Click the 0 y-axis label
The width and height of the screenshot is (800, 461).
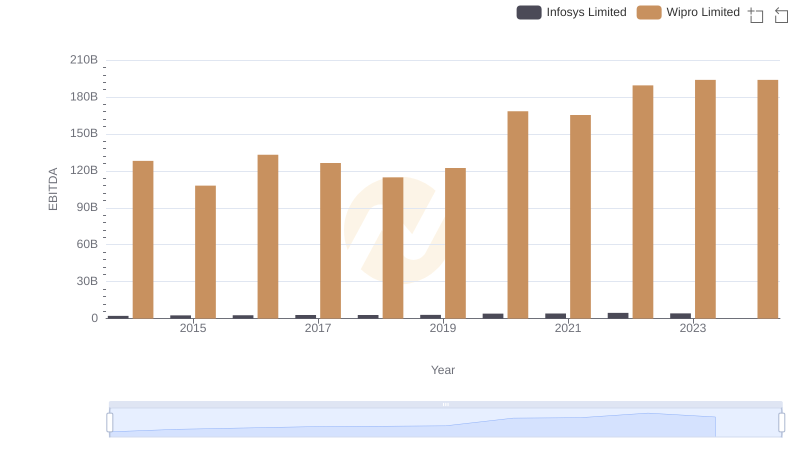[94, 318]
